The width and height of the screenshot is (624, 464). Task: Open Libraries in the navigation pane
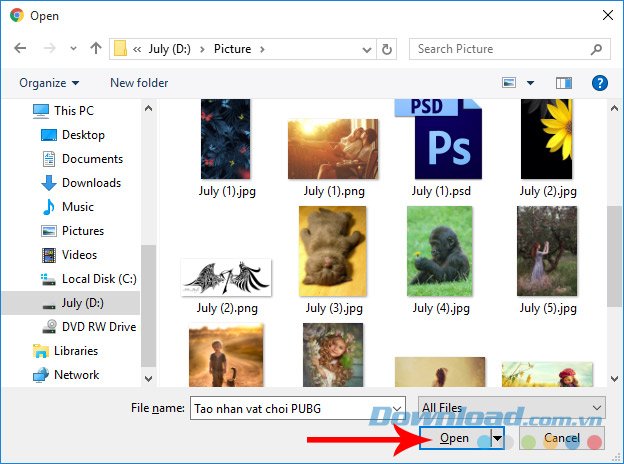tap(76, 351)
